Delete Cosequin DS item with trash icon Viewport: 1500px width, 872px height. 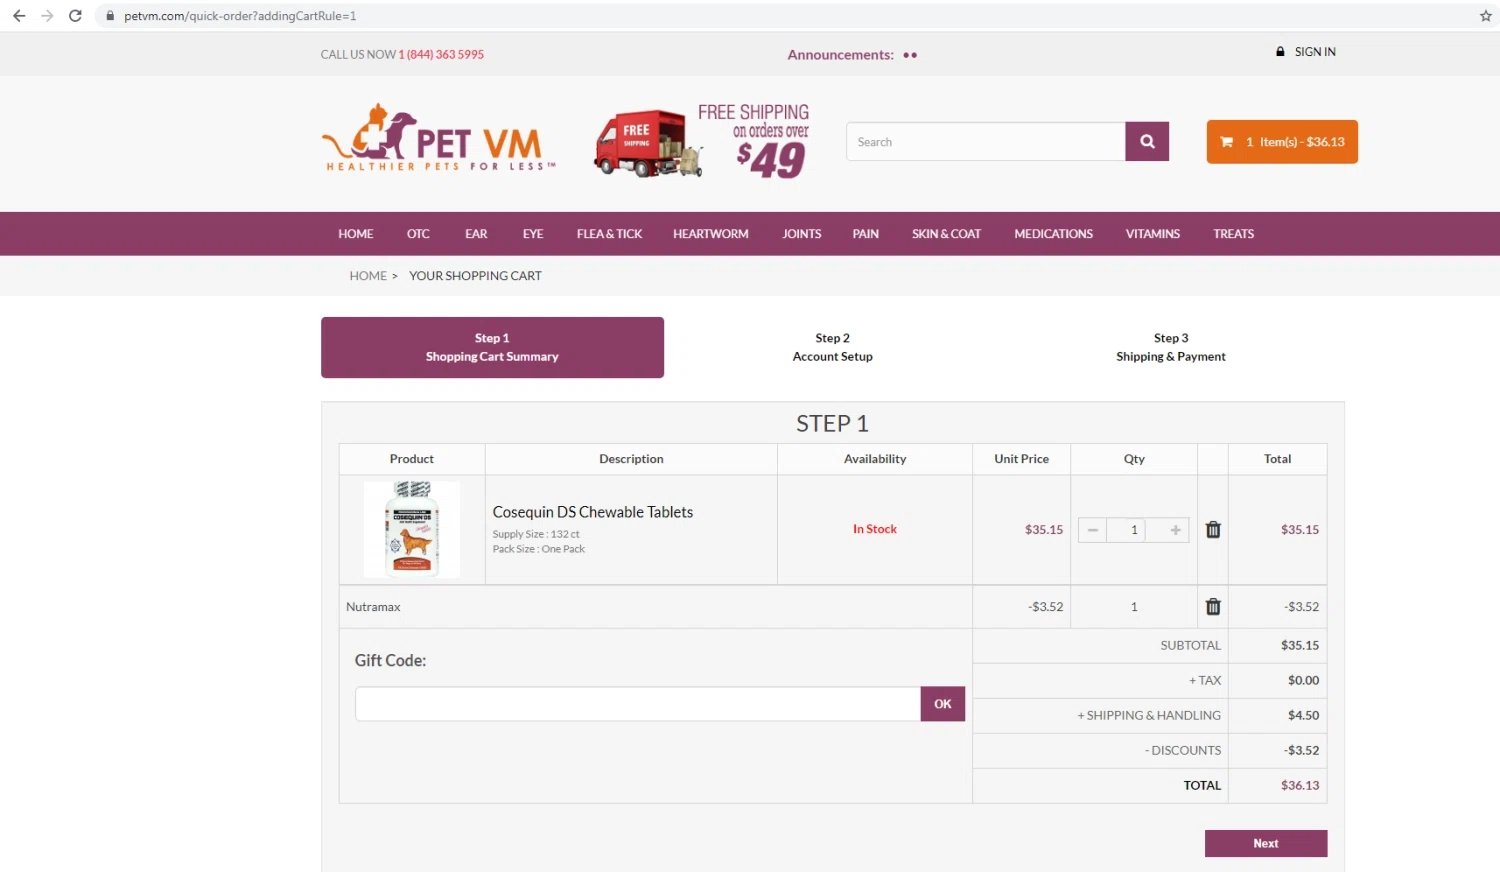coord(1213,530)
